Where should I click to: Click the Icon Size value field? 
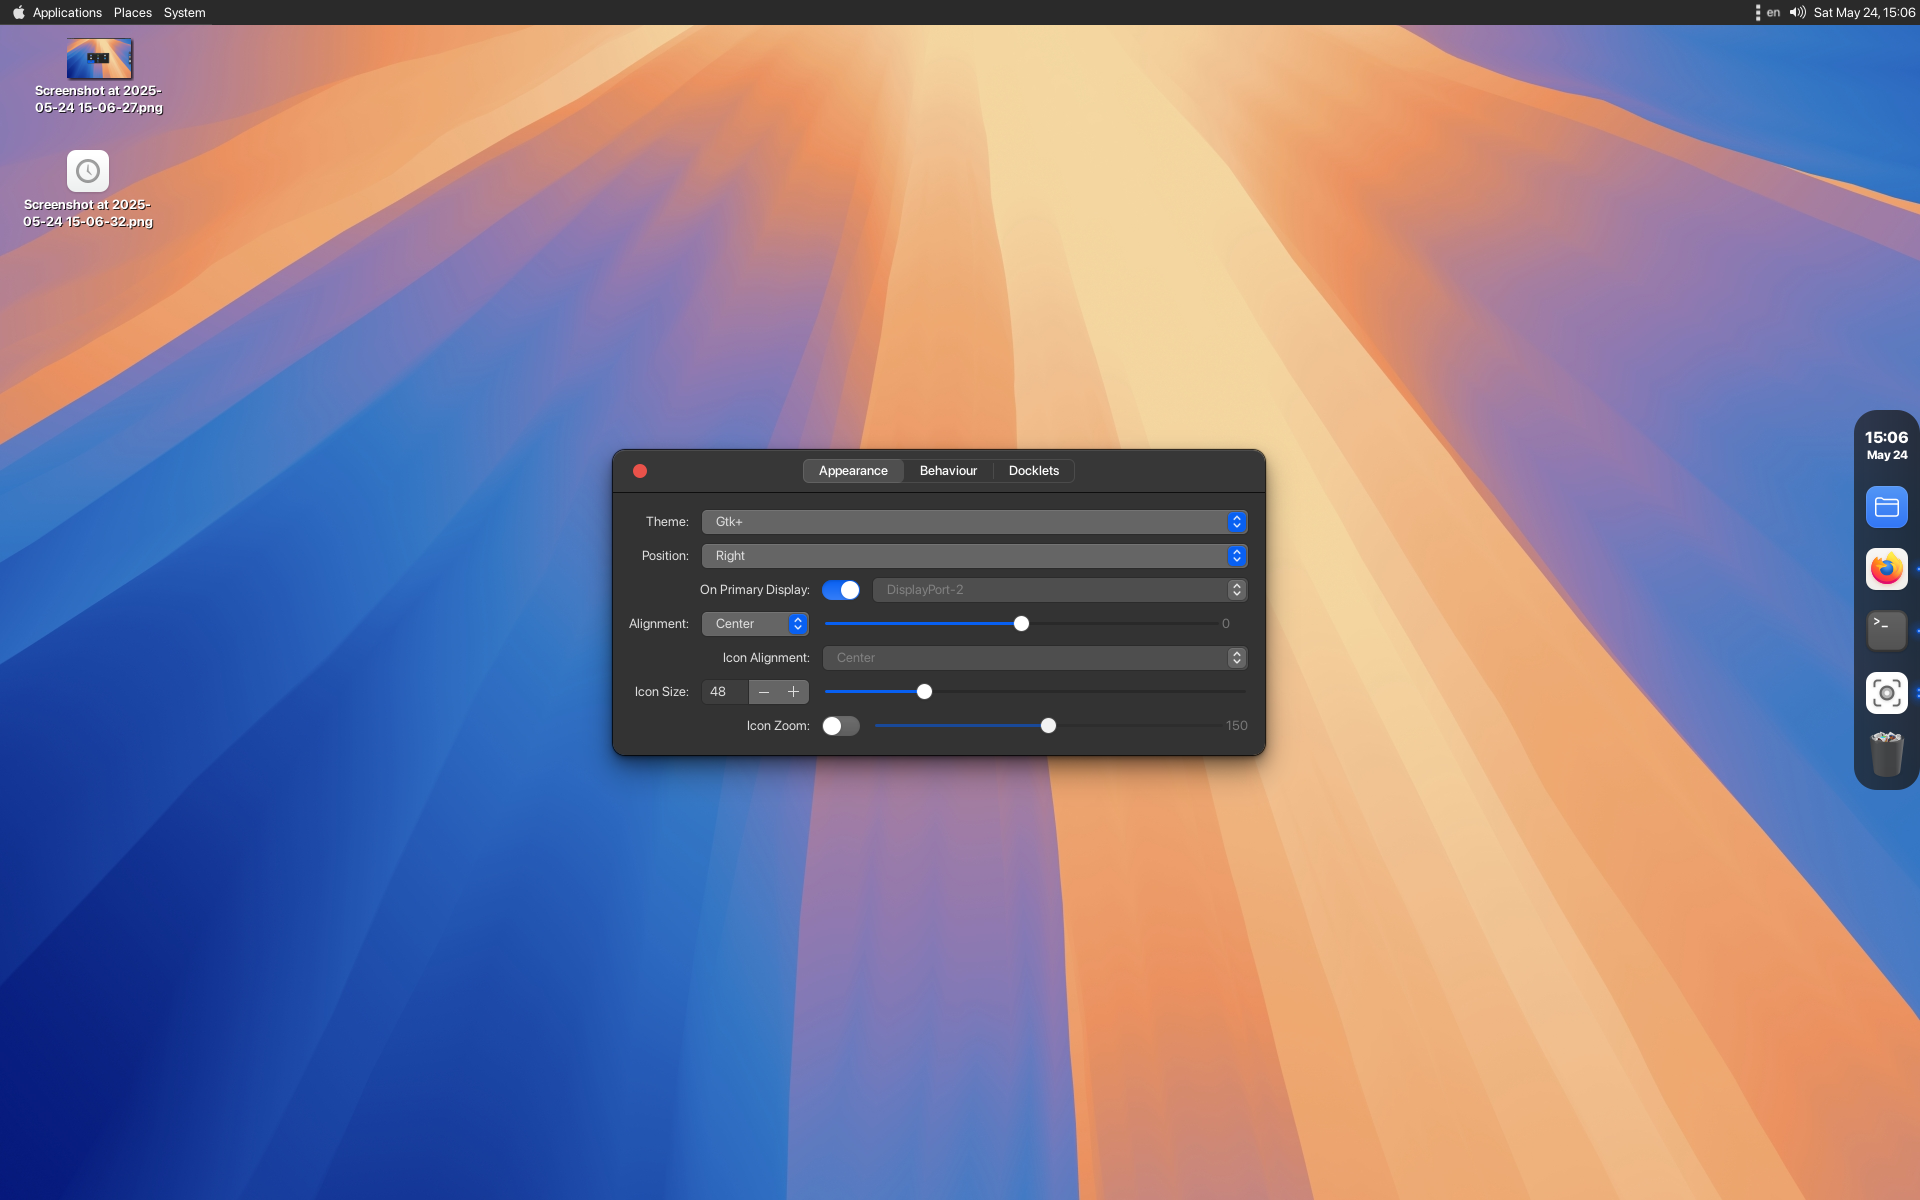tap(724, 692)
